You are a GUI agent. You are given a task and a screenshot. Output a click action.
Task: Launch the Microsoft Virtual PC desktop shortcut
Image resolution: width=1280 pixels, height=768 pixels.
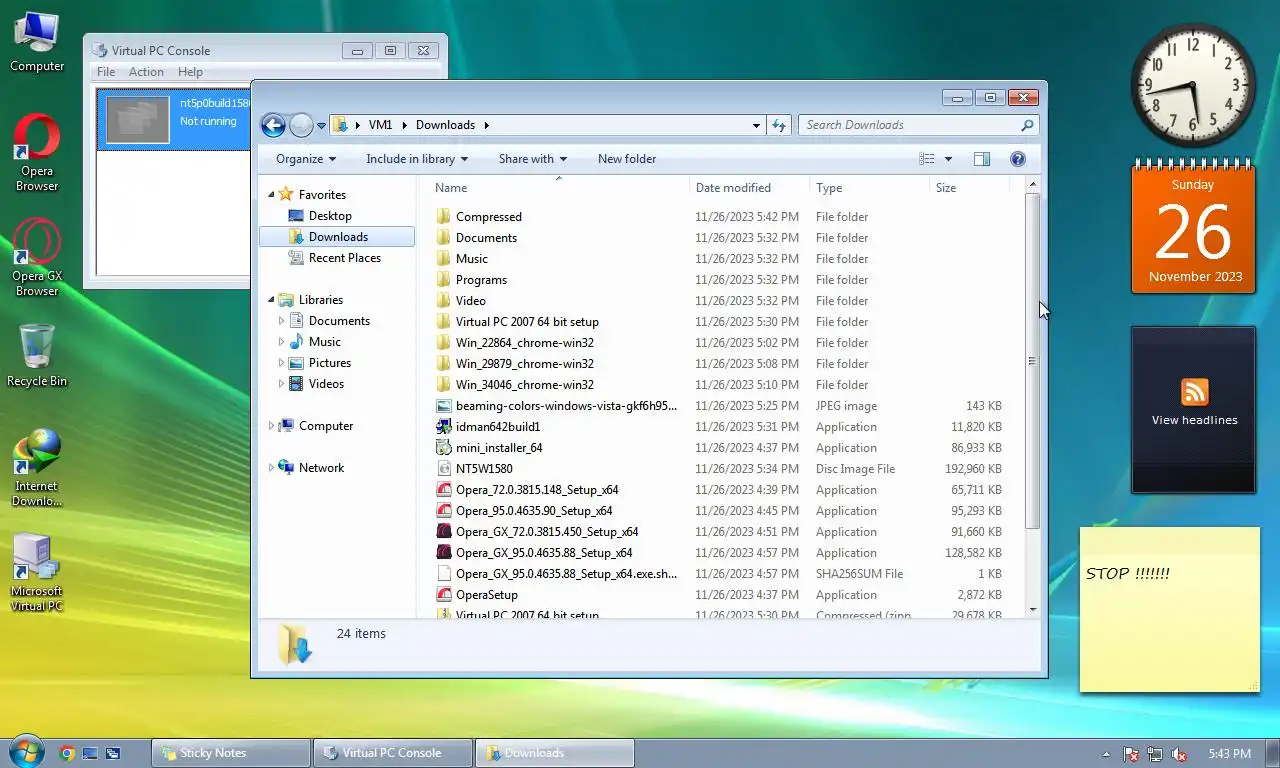37,572
